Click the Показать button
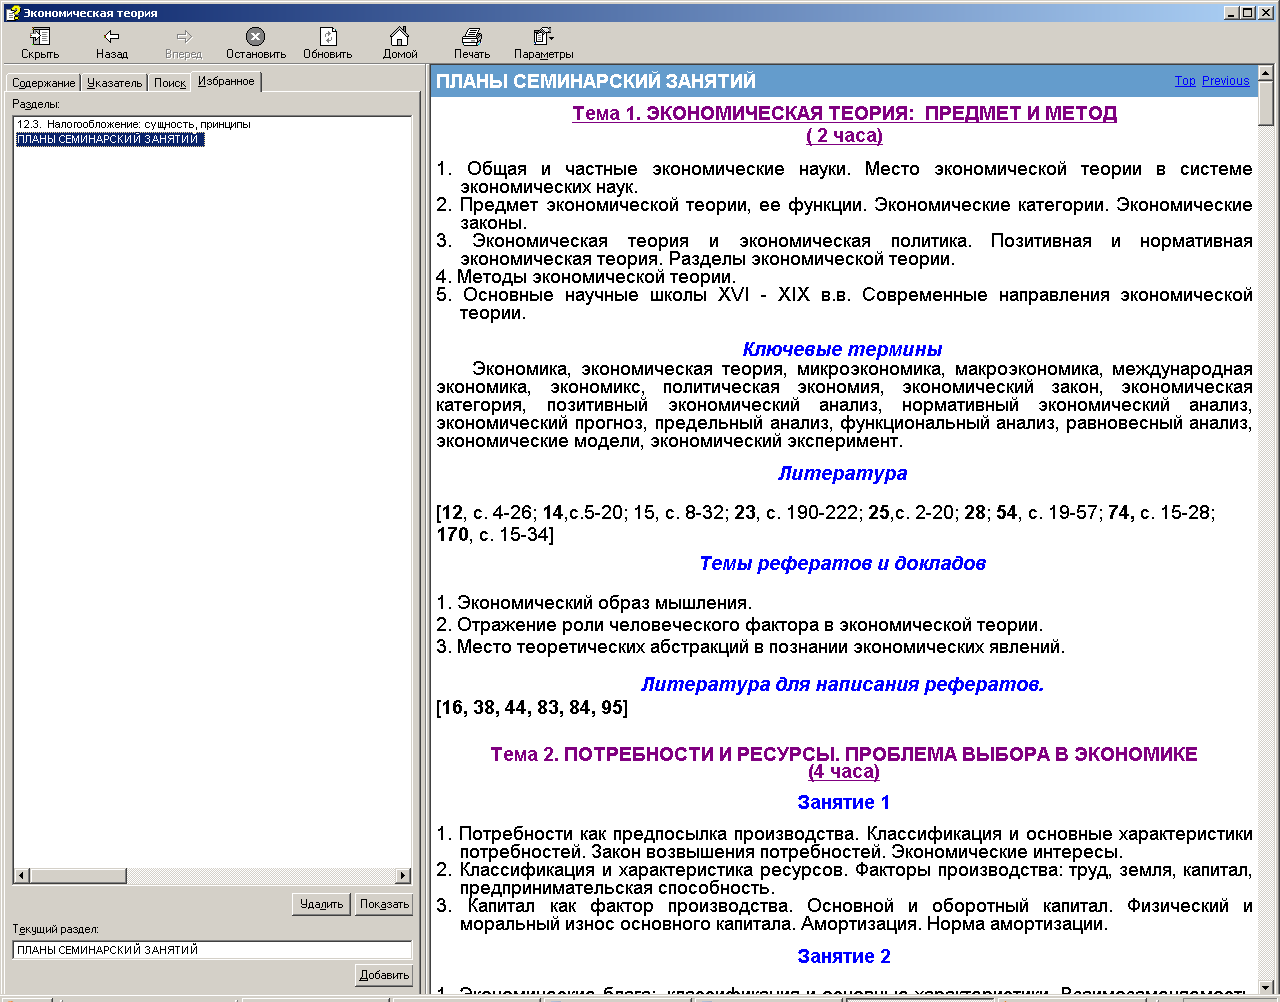1280x1002 pixels. (x=384, y=904)
